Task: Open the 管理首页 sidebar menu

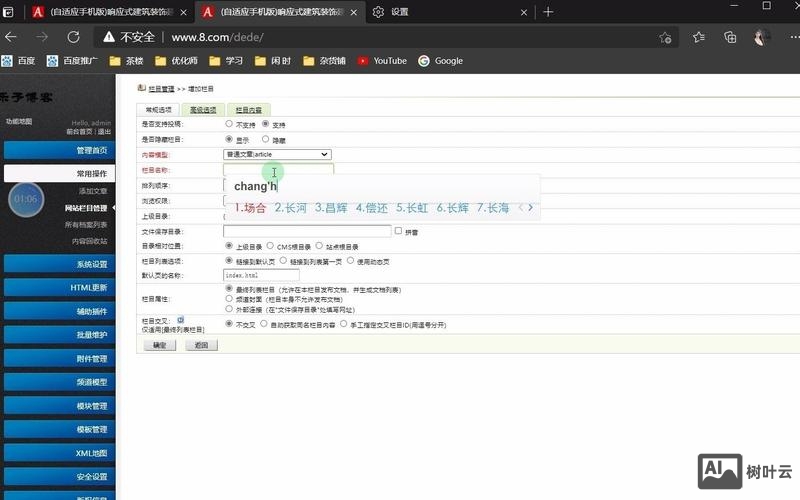Action: coord(59,151)
